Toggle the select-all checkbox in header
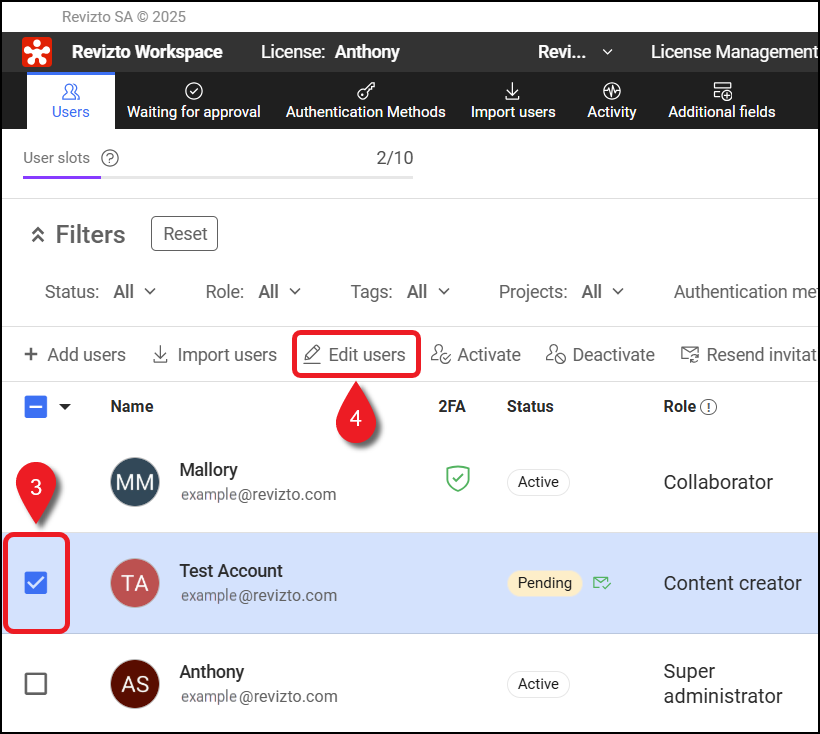820x734 pixels. click(36, 407)
